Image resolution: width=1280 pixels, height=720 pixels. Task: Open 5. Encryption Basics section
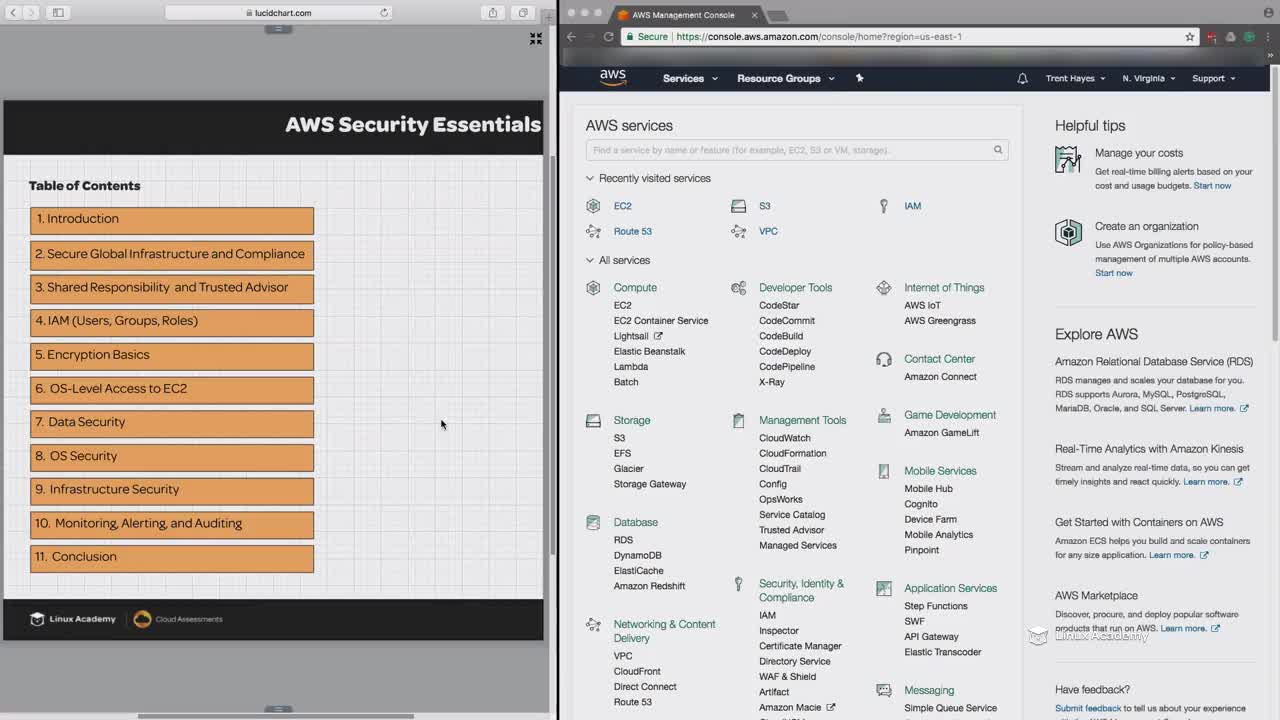(172, 356)
